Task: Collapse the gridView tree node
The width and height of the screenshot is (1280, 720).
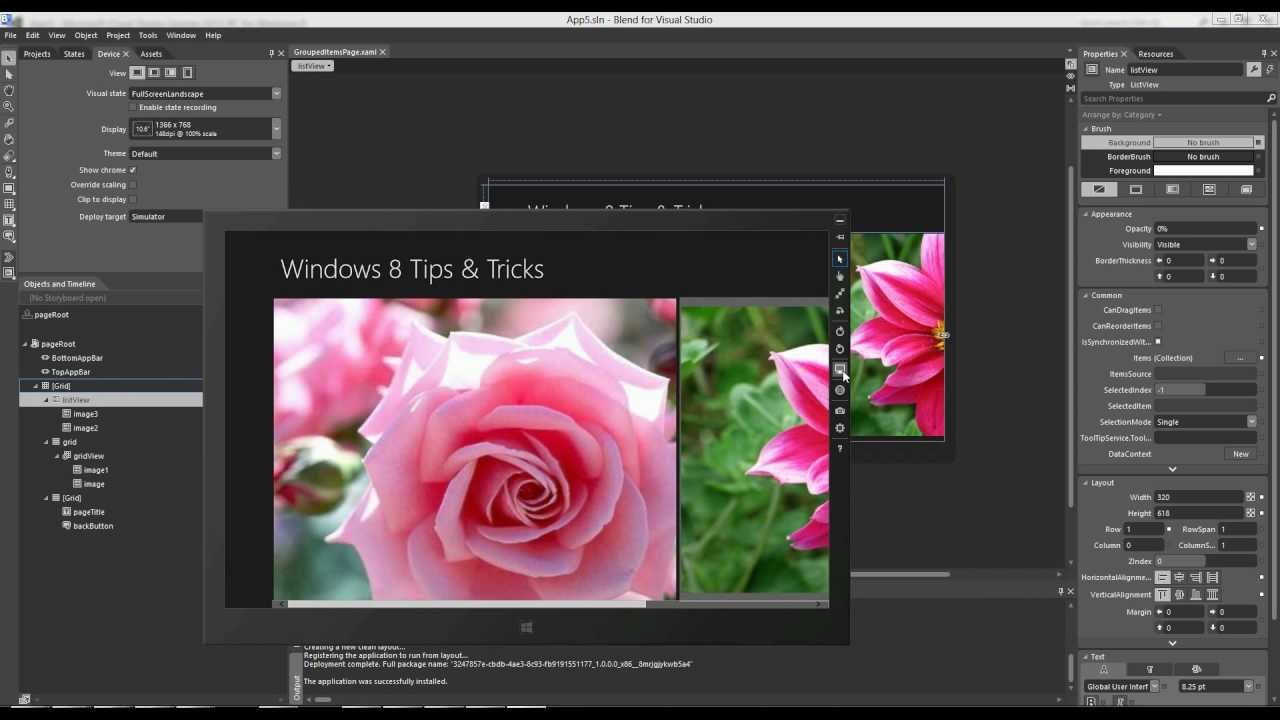Action: (x=57, y=456)
